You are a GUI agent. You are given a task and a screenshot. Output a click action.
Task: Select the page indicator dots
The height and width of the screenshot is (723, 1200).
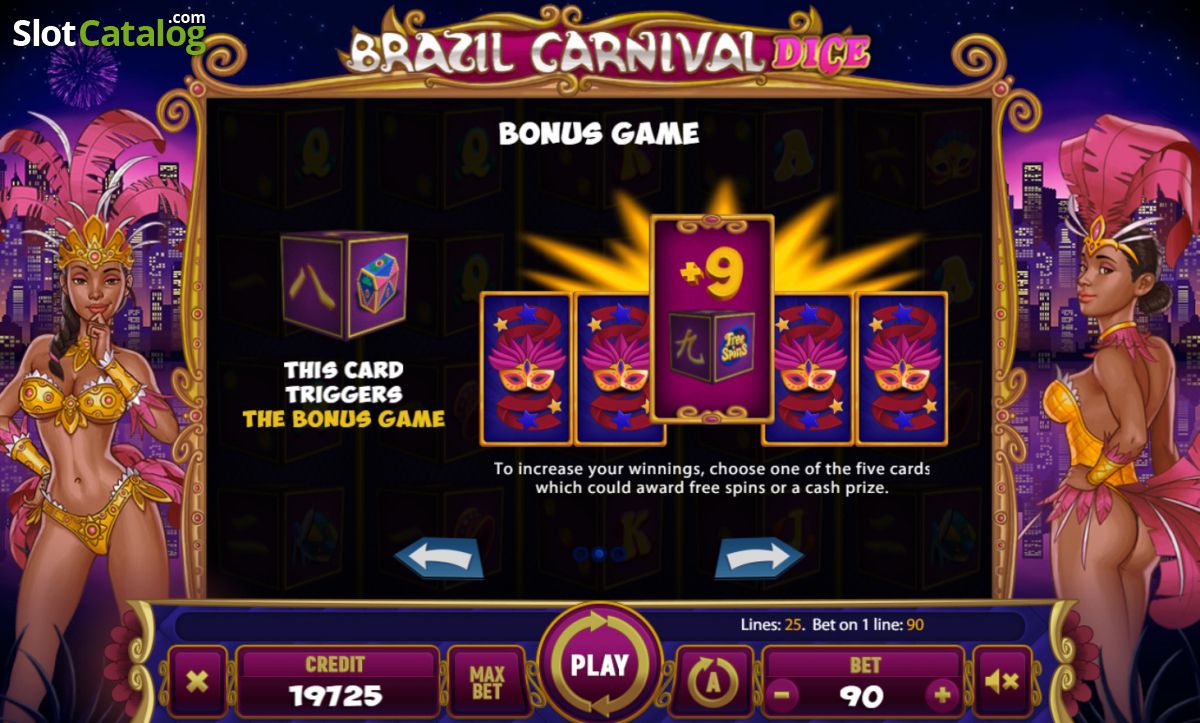click(x=599, y=553)
